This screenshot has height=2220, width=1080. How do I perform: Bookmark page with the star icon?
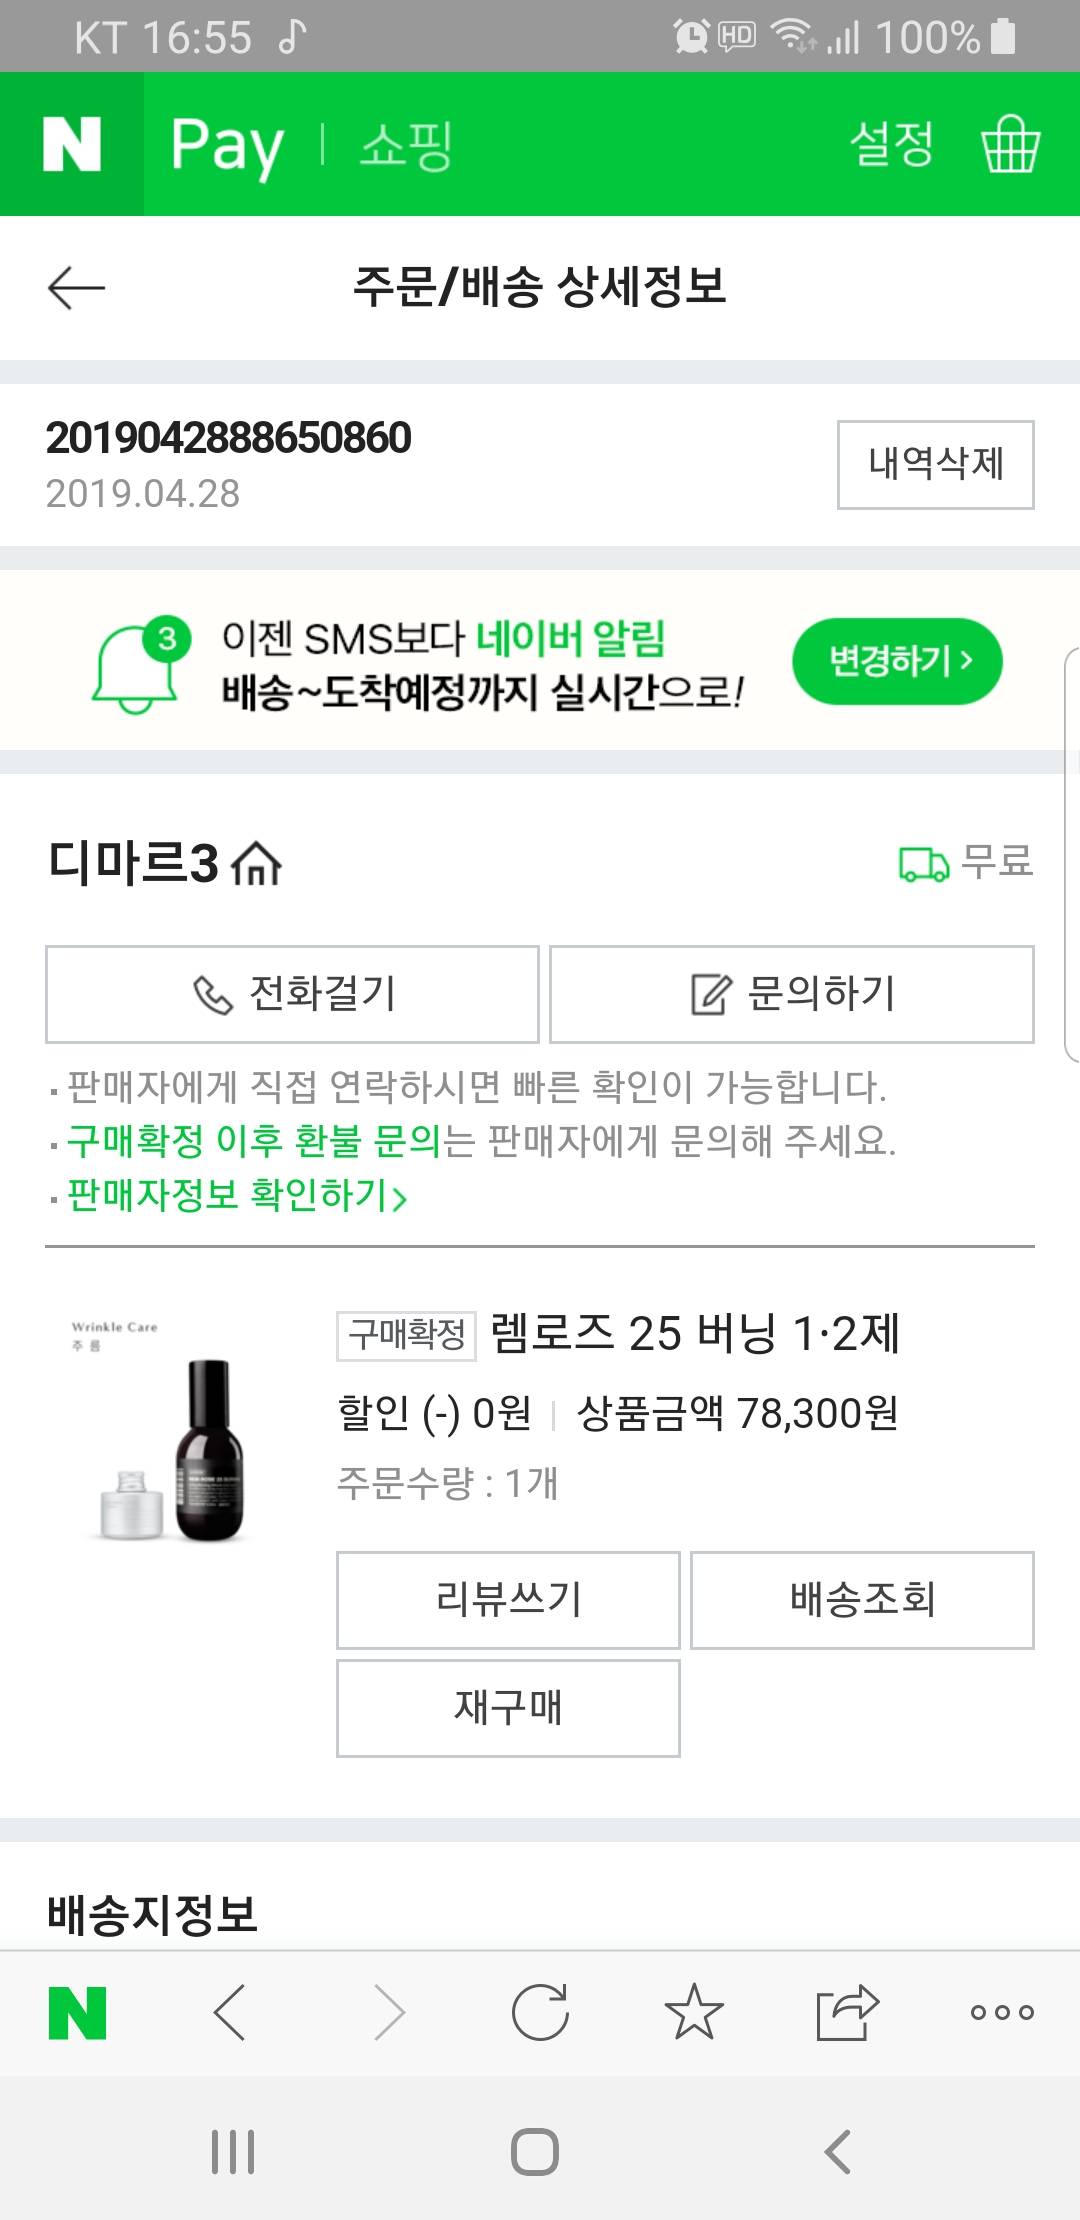(x=693, y=2011)
